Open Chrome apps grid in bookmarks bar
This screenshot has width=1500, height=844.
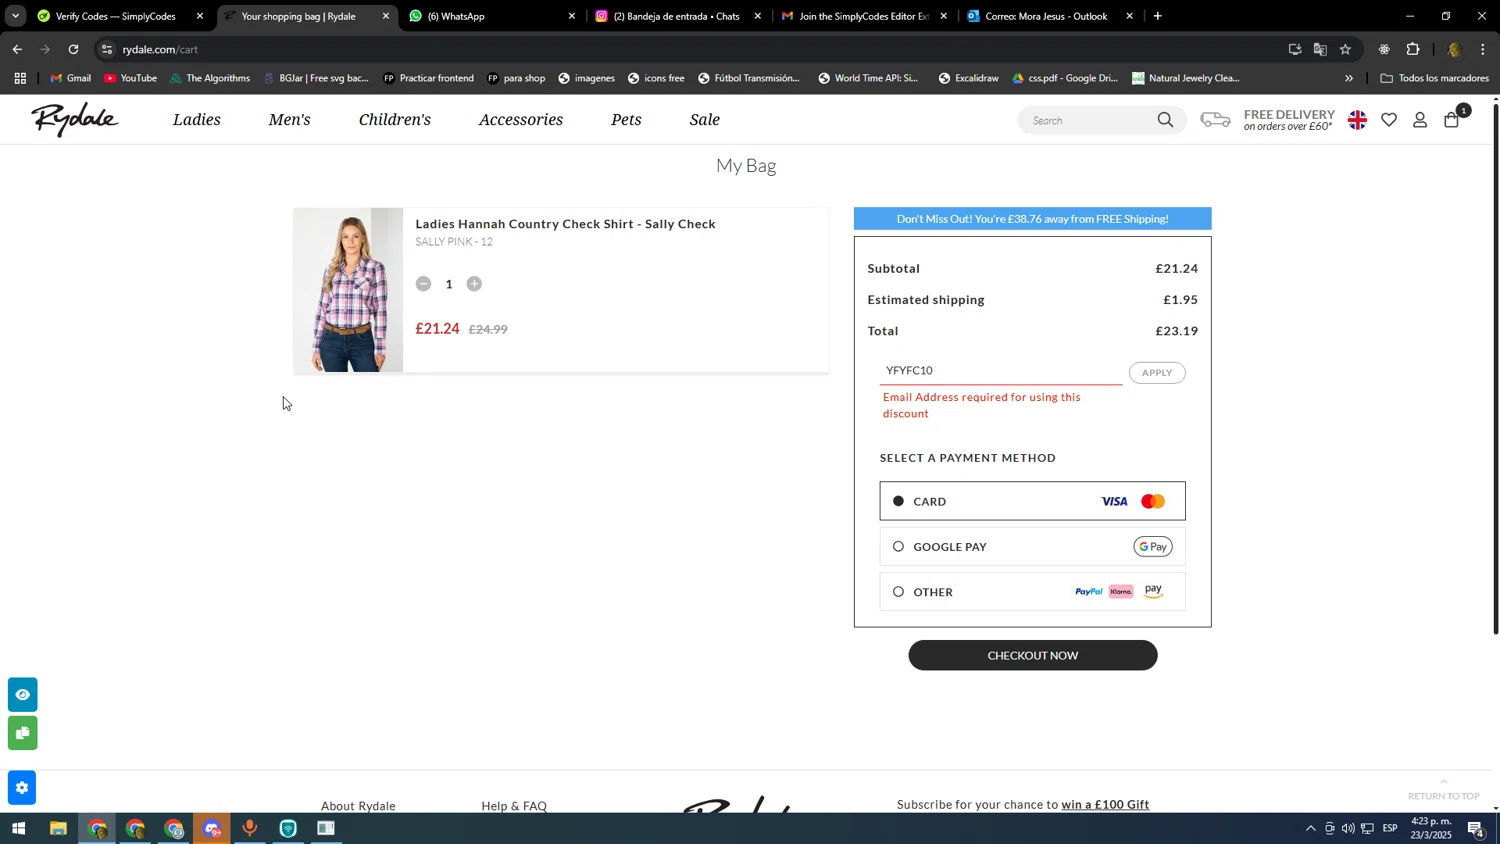[20, 78]
